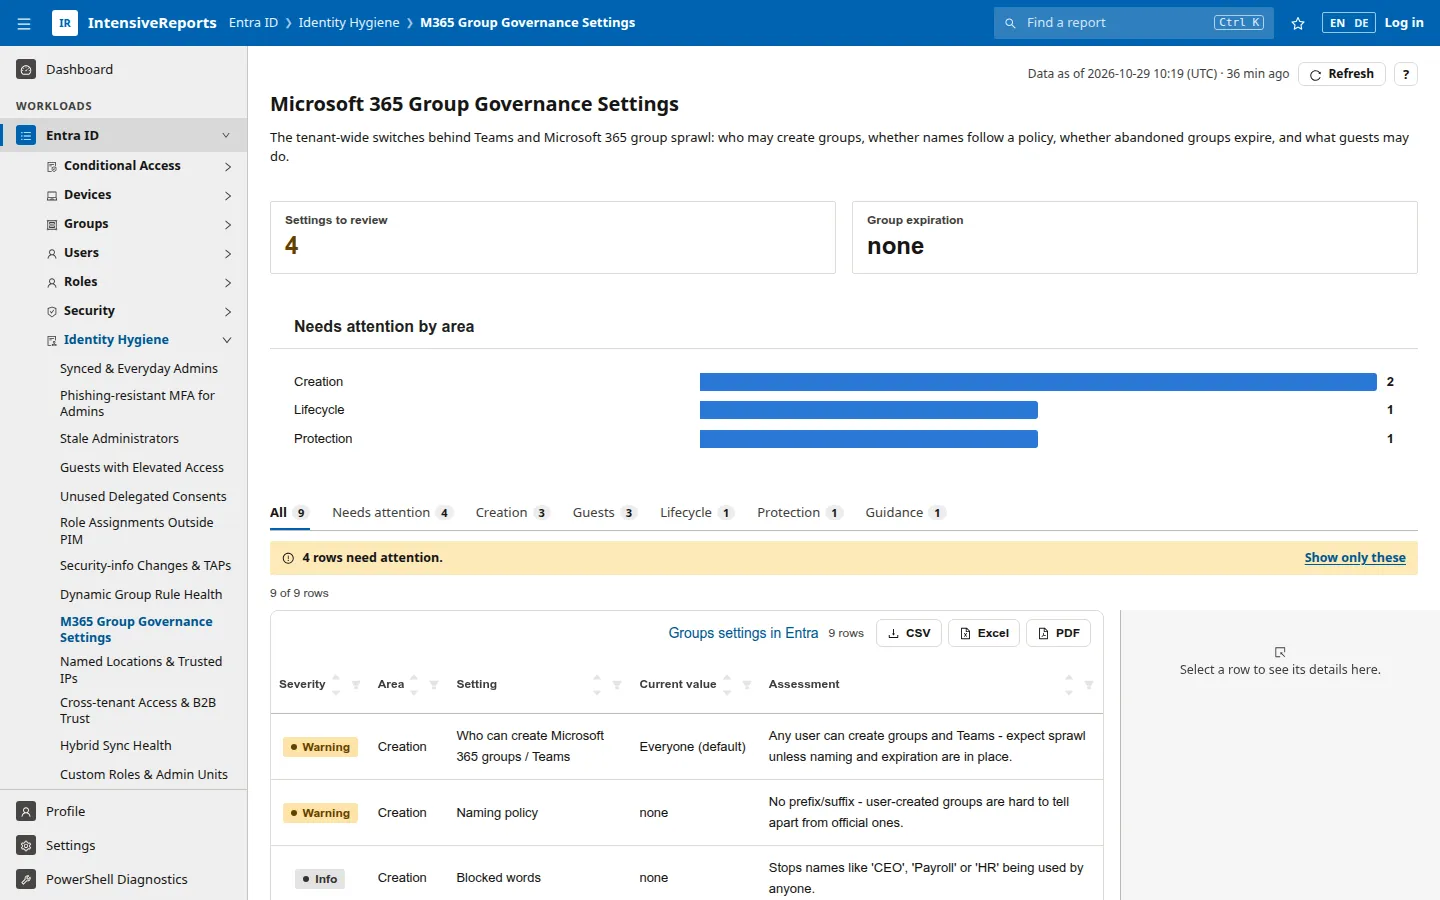Image resolution: width=1440 pixels, height=900 pixels.
Task: Click the IntensiveReports IR logo
Action: pos(65,23)
